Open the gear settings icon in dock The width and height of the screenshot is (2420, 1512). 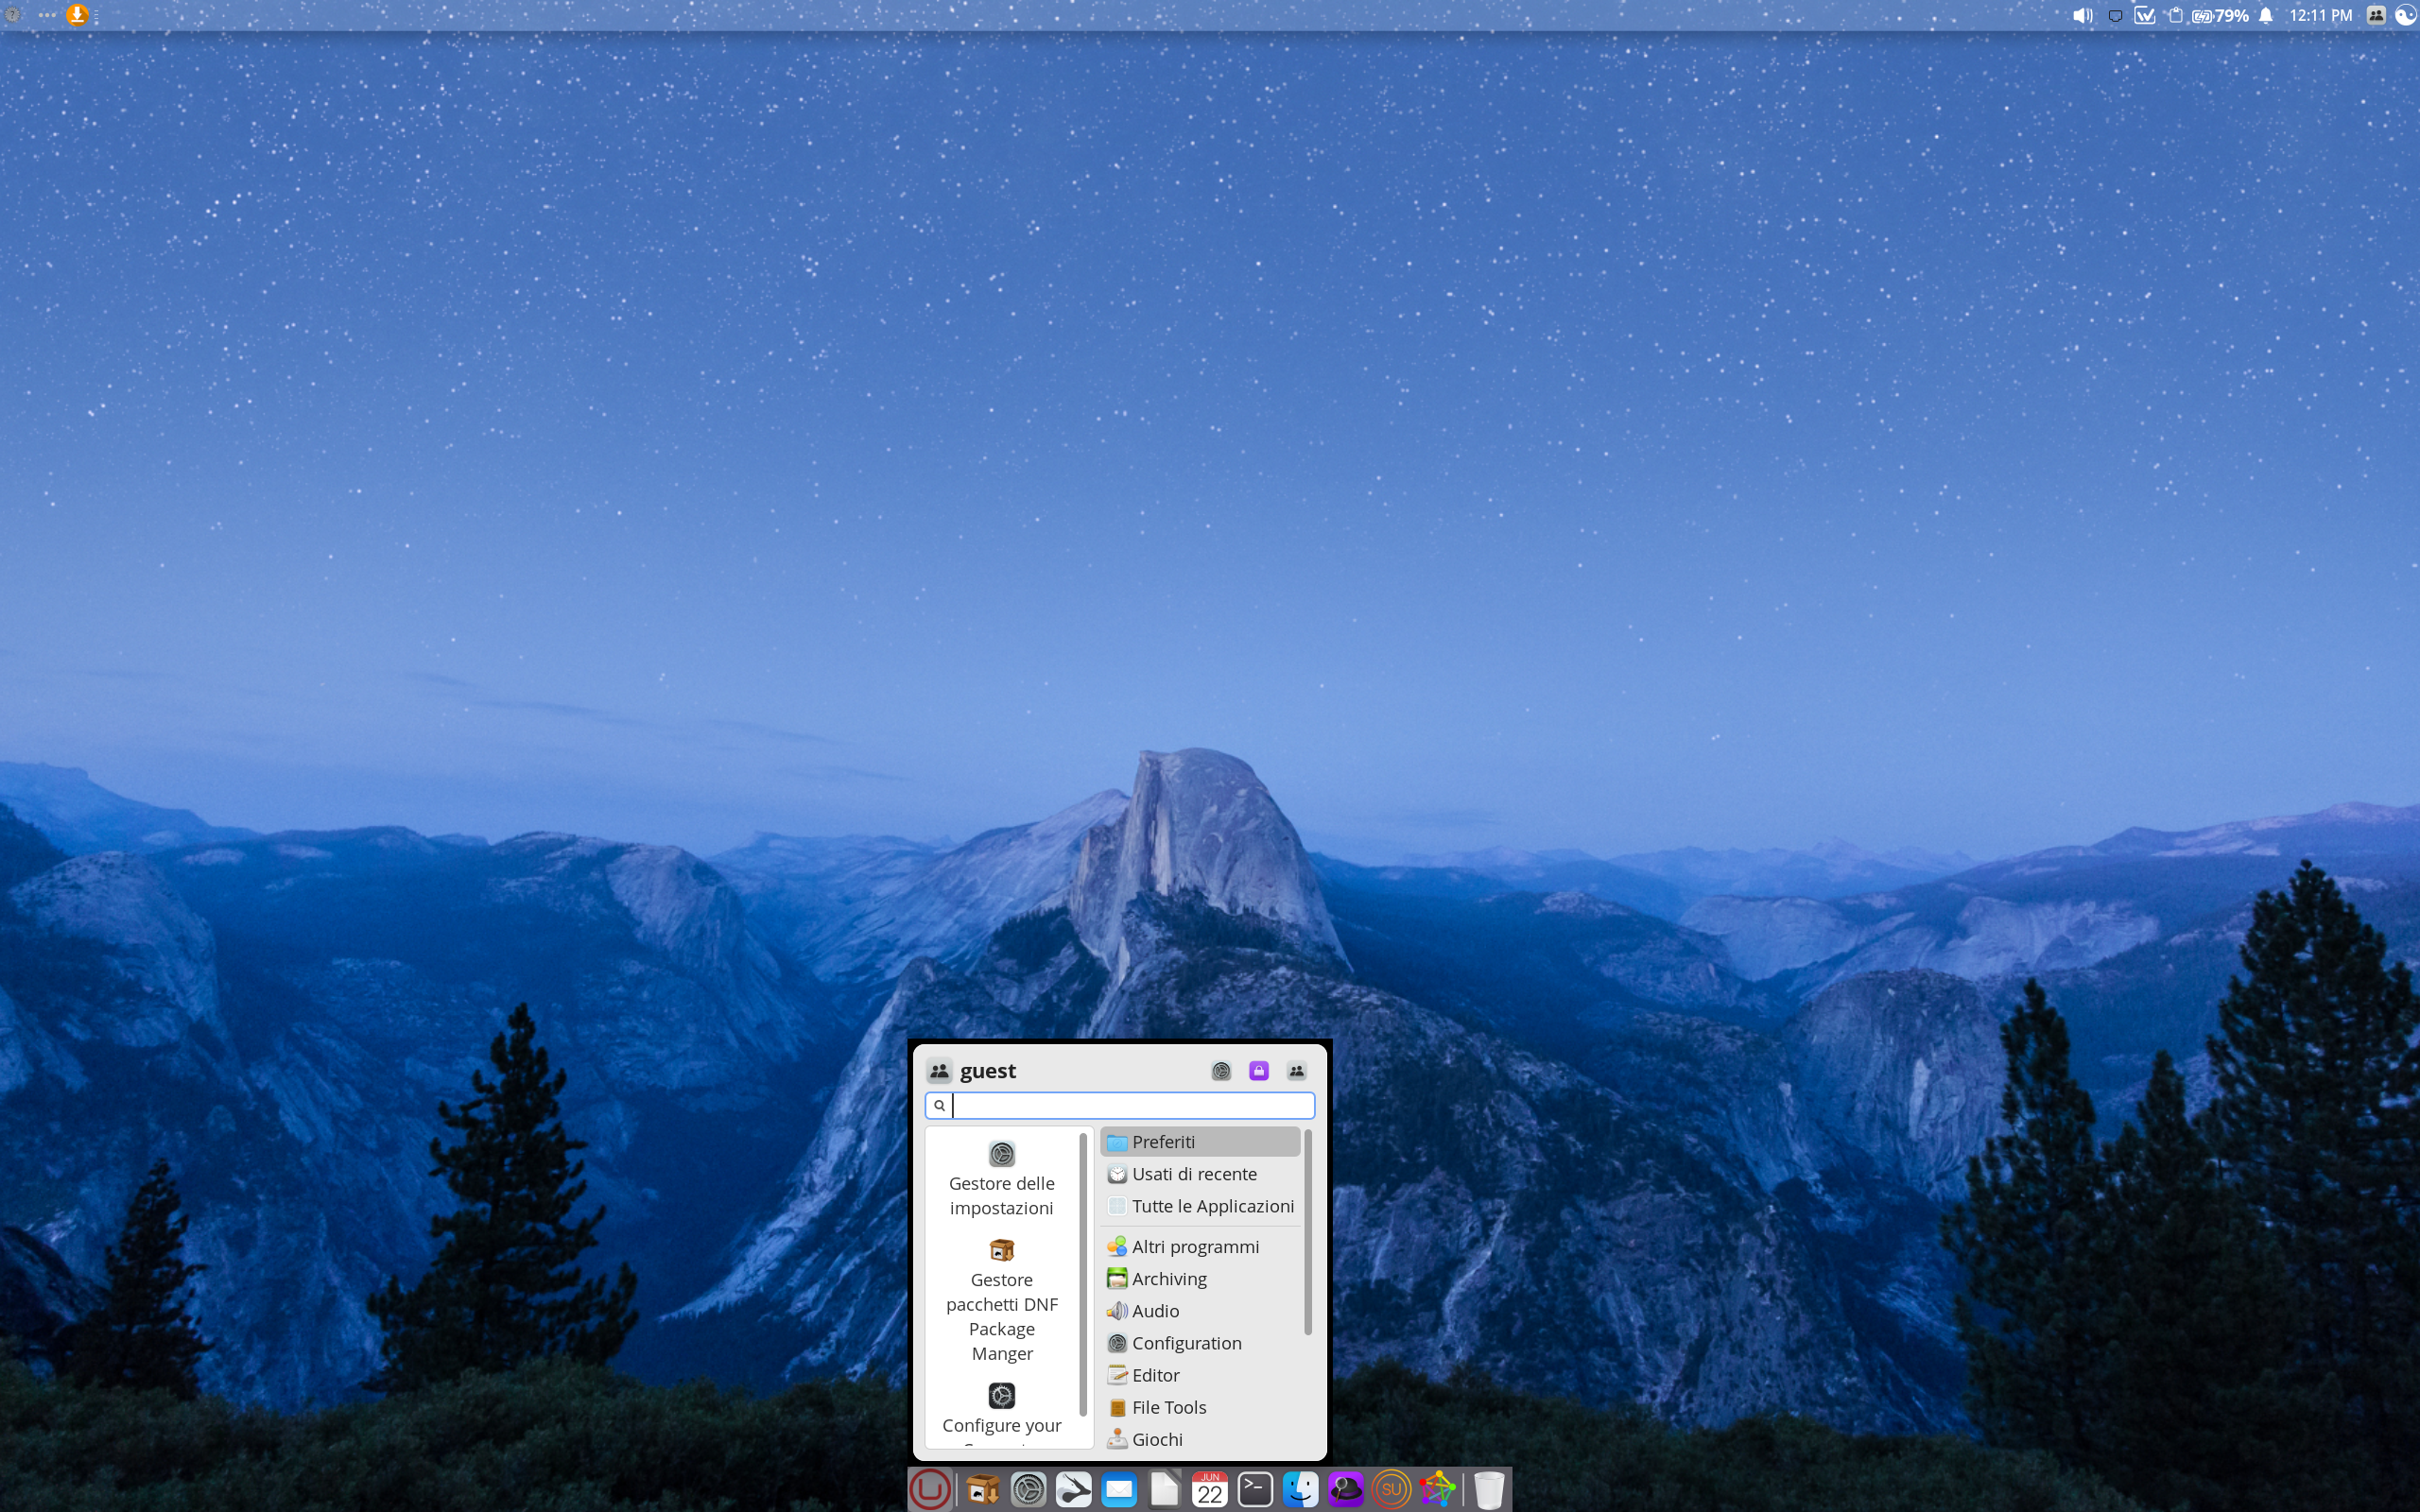(1028, 1490)
